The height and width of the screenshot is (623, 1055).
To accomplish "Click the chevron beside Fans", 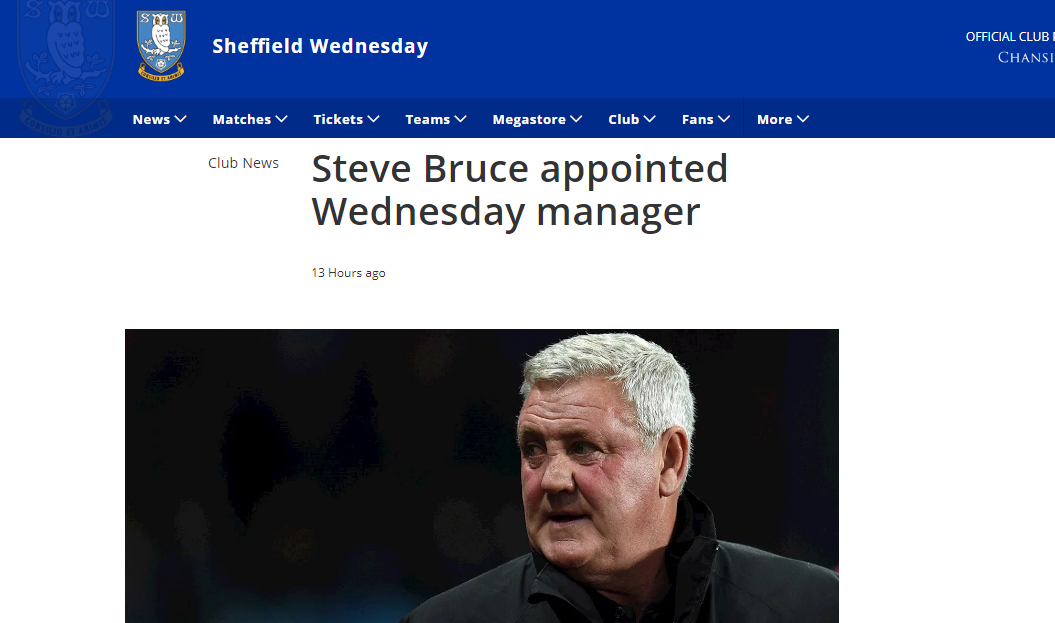I will point(724,119).
